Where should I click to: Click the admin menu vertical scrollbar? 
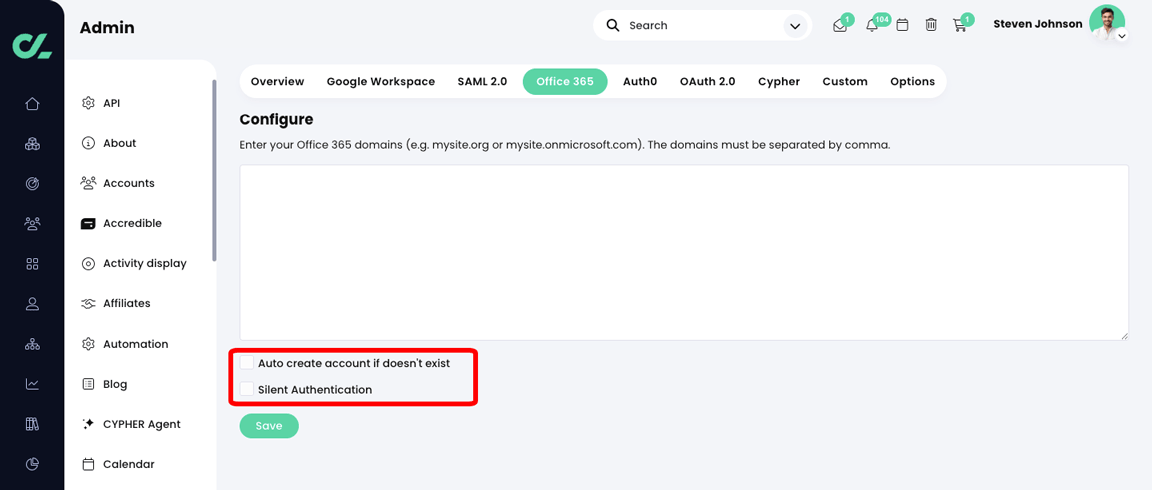(x=215, y=170)
